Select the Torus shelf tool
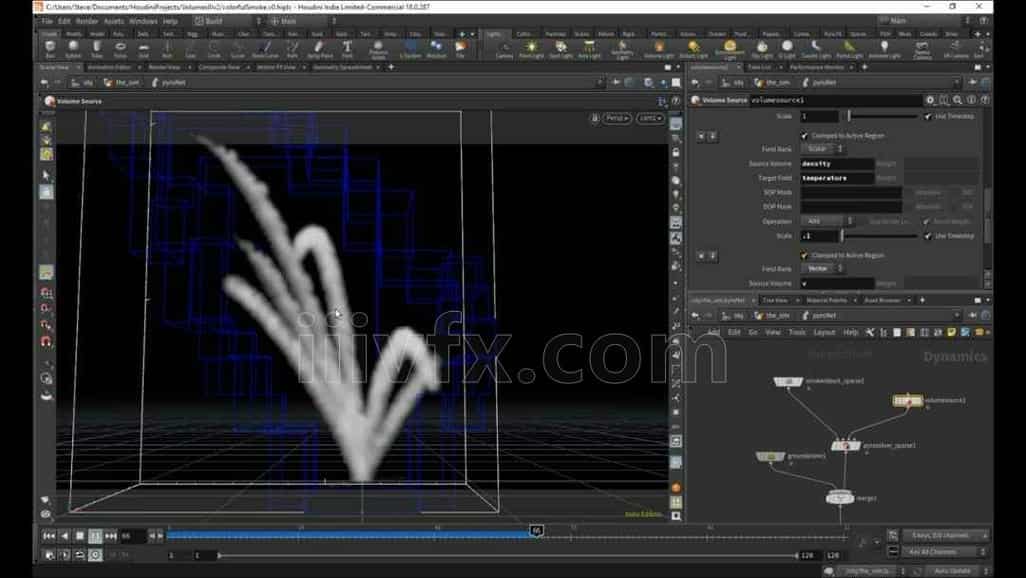 [x=120, y=48]
